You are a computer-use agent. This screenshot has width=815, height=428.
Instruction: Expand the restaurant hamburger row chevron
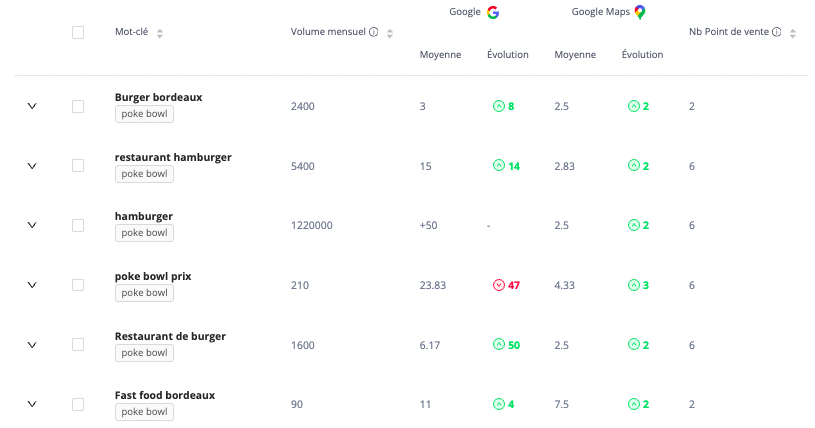click(x=32, y=166)
